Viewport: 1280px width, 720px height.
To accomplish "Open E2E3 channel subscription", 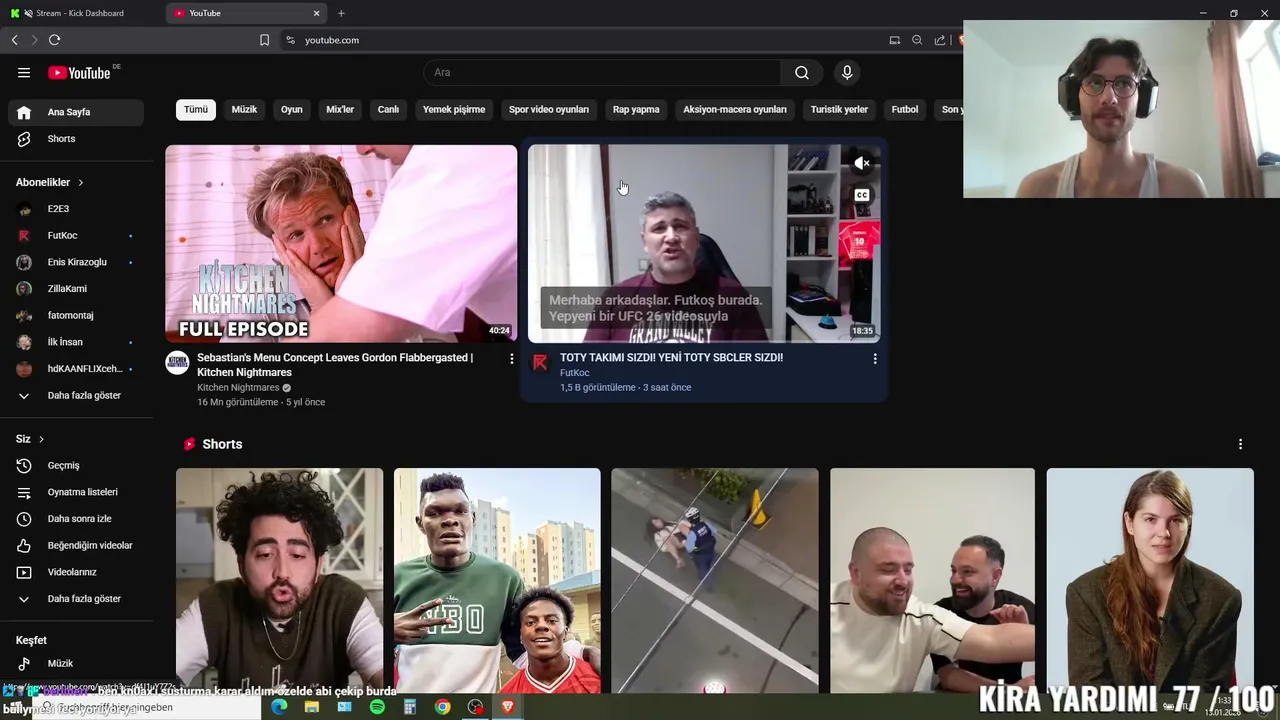I will [x=76, y=209].
